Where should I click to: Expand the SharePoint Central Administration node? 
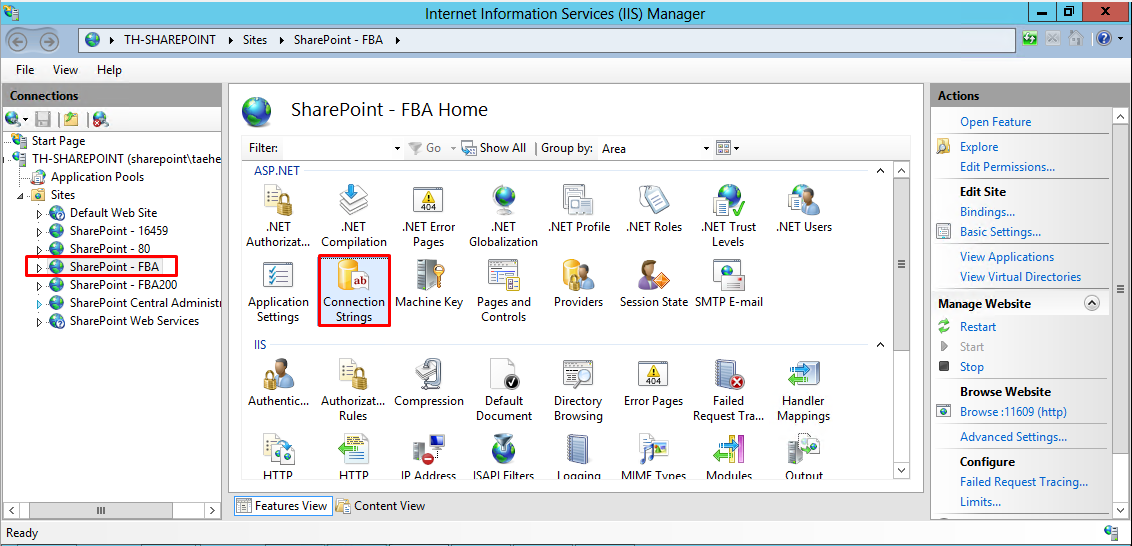coord(39,303)
